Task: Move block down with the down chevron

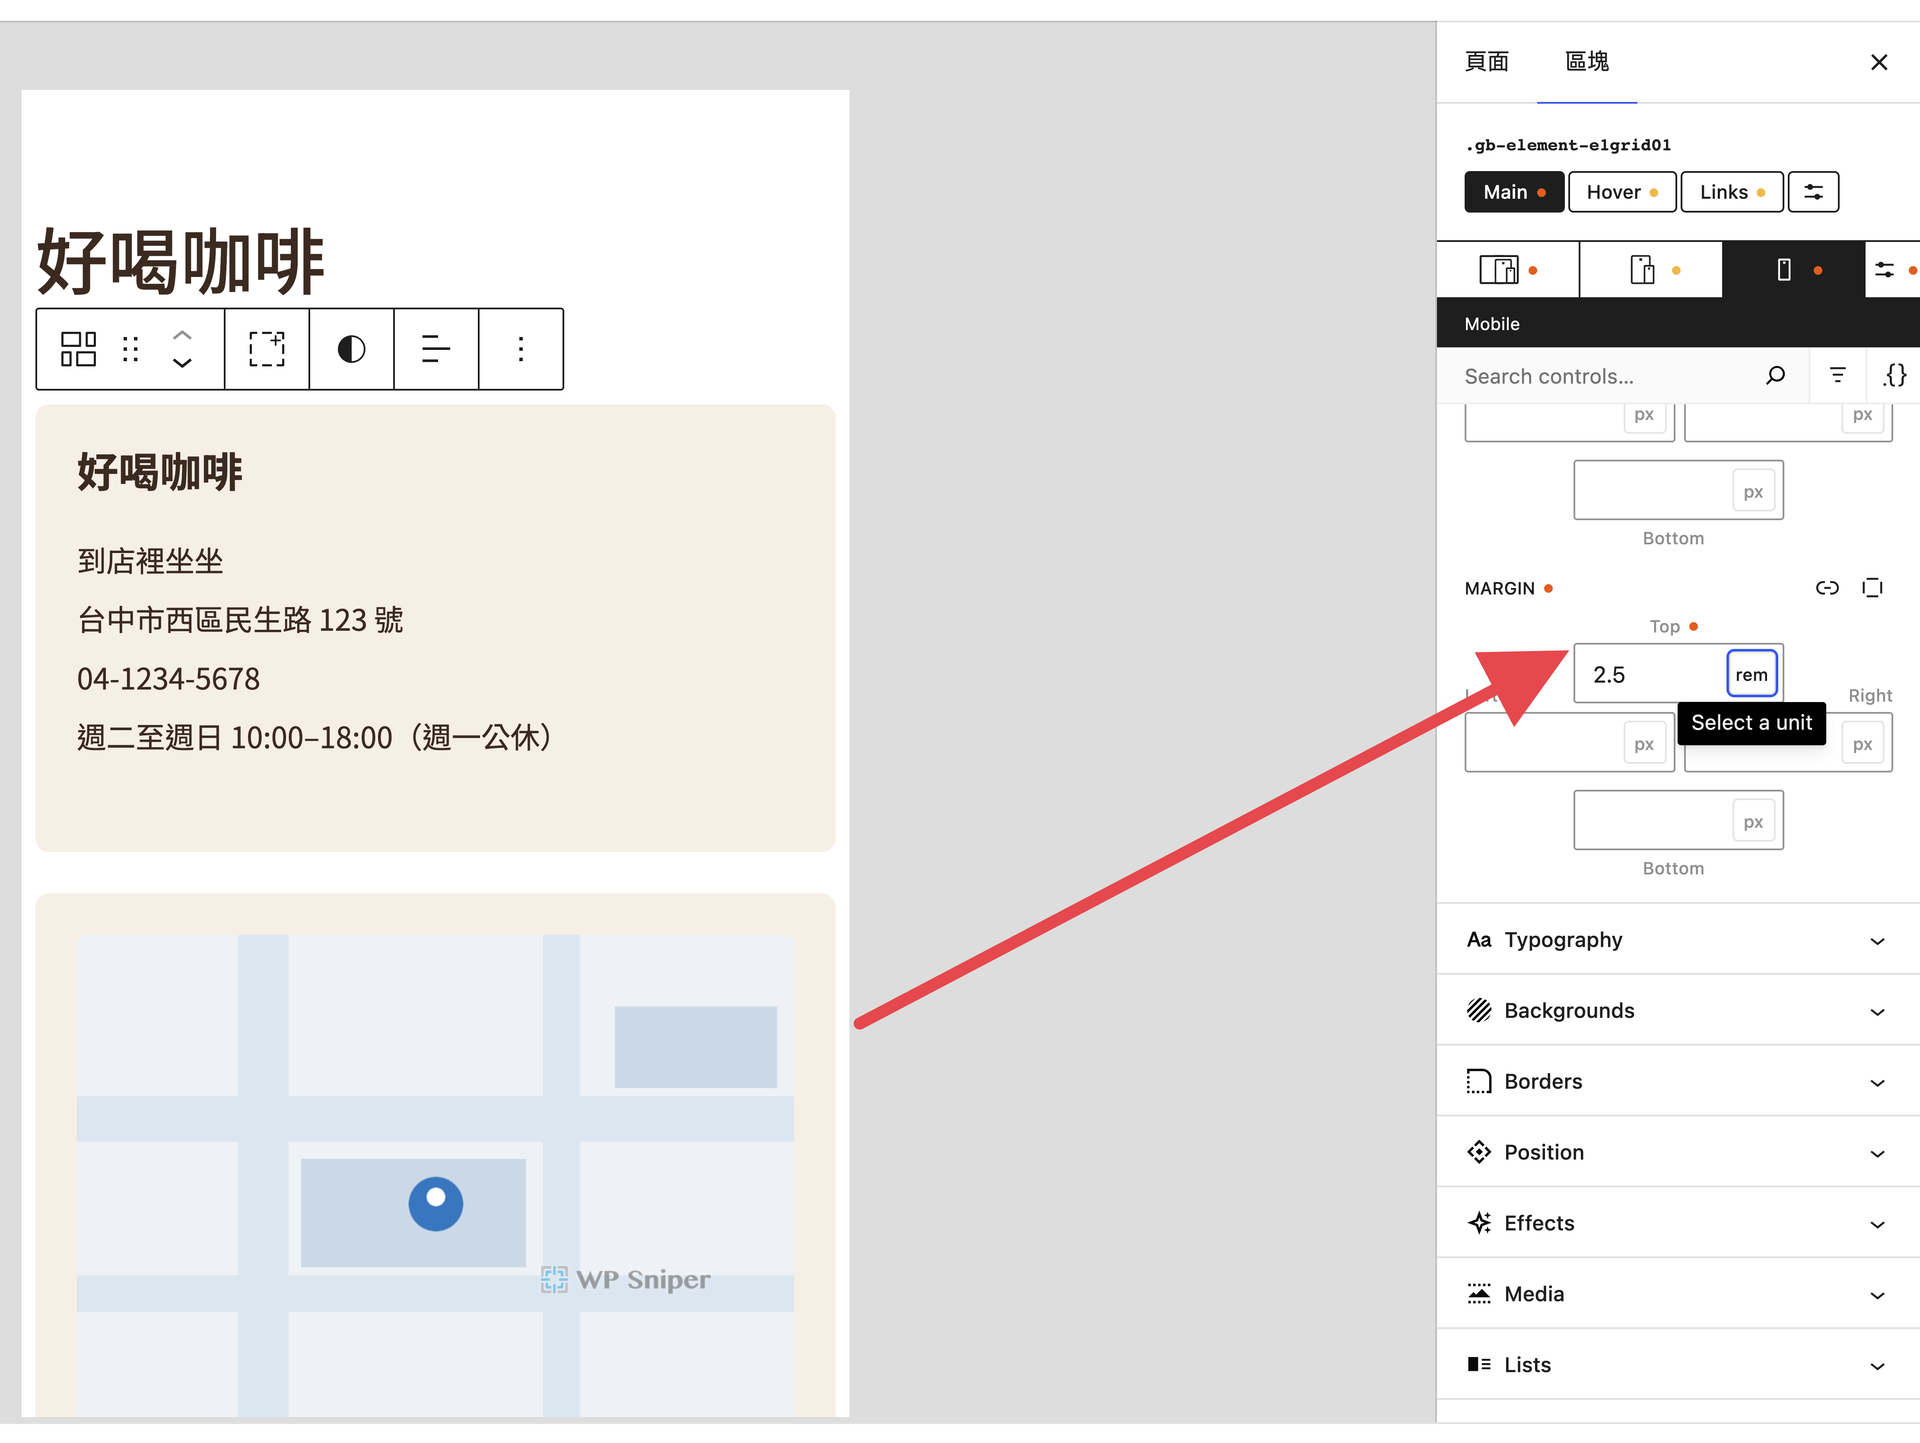Action: [x=182, y=363]
